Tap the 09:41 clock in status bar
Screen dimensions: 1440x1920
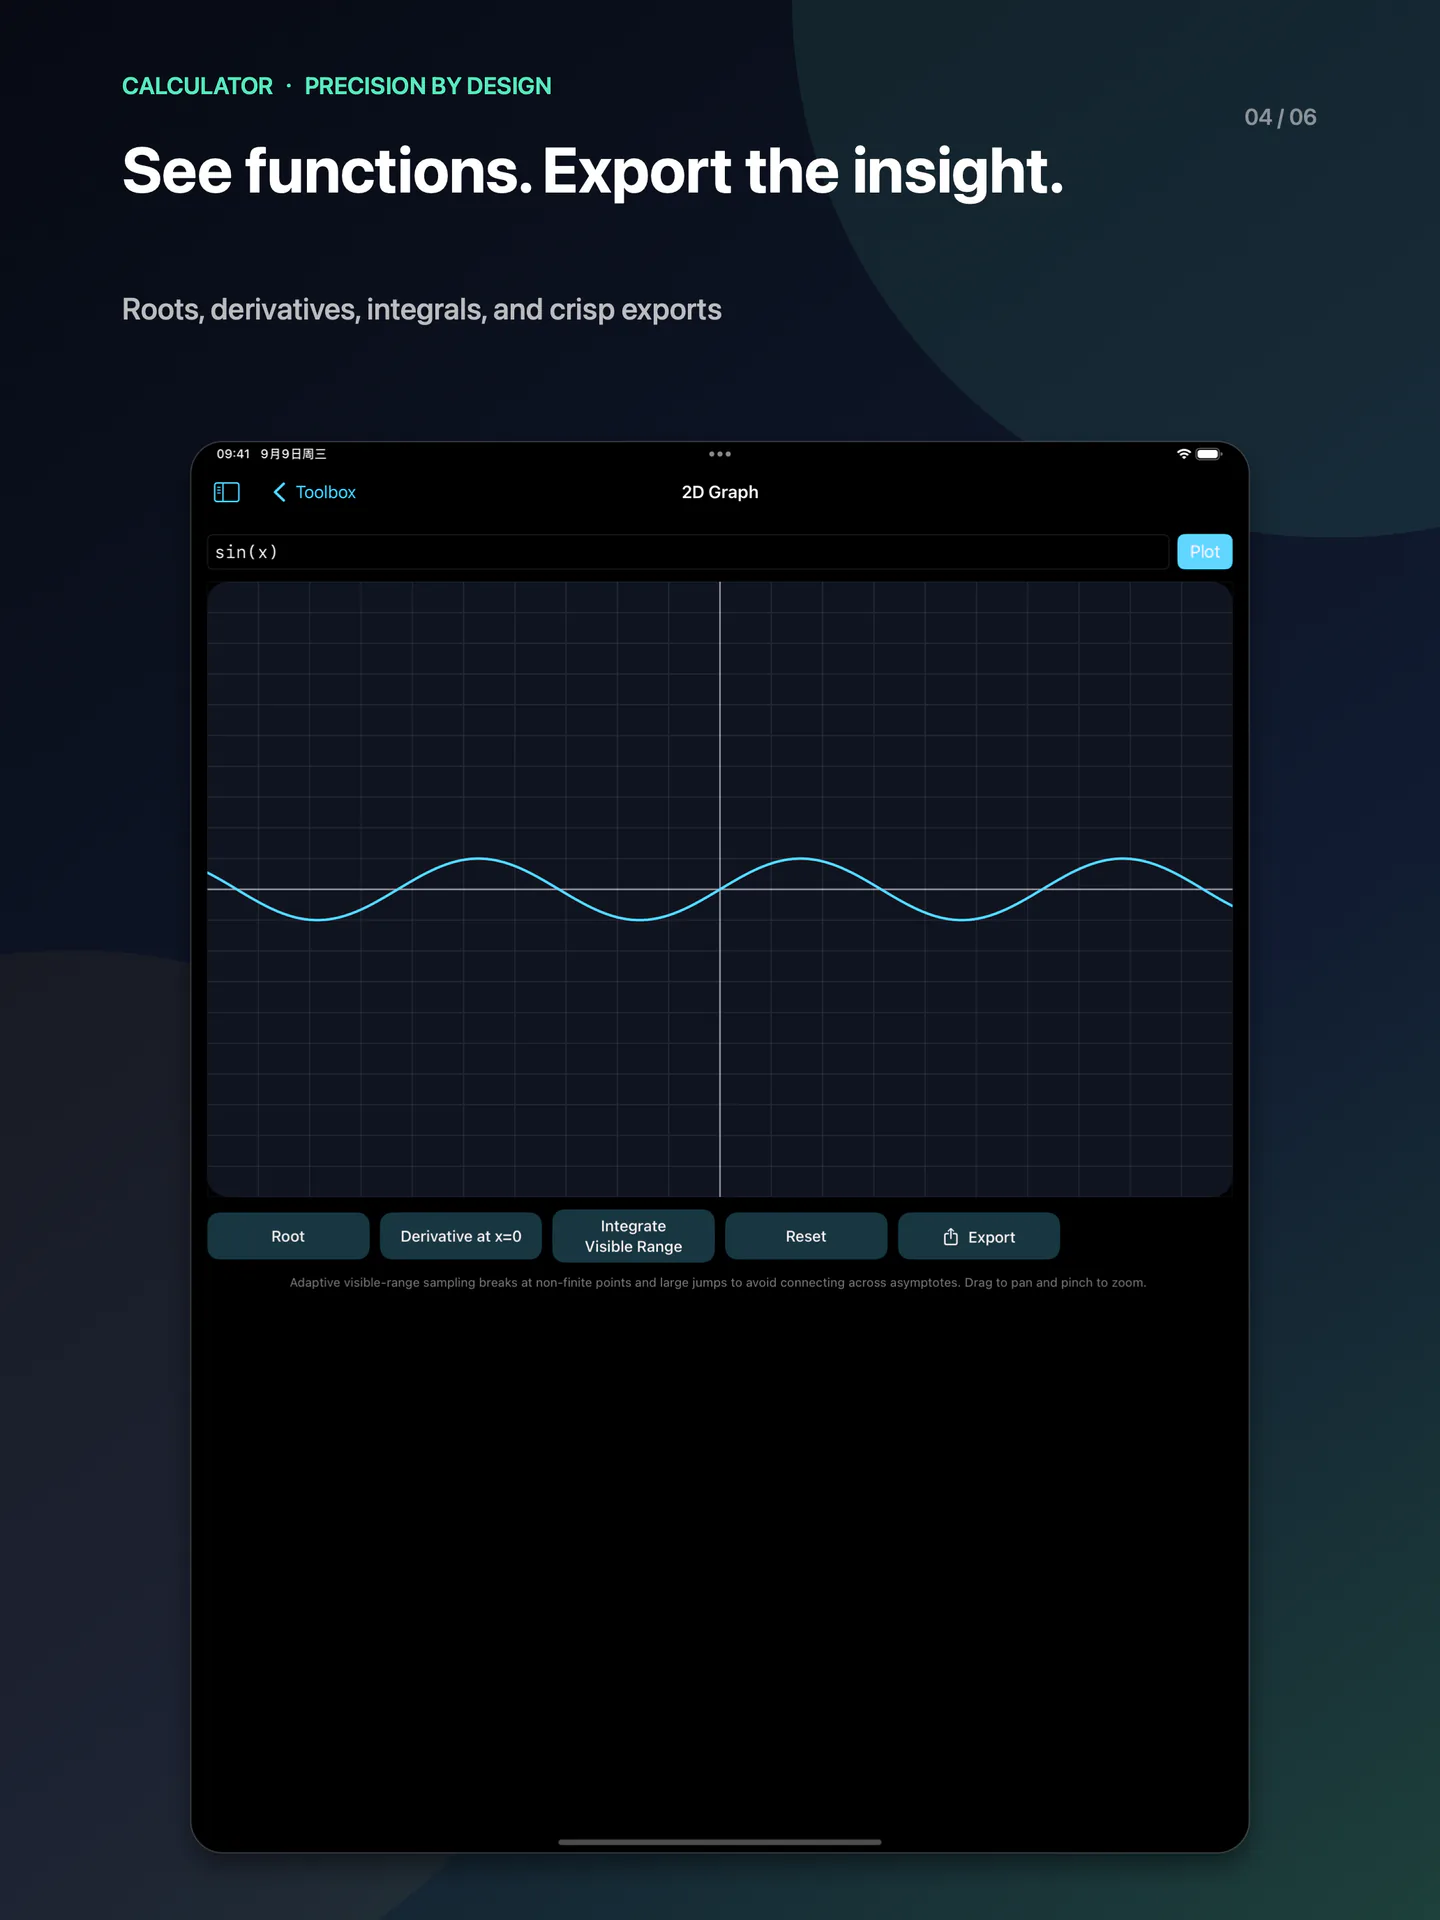click(233, 454)
